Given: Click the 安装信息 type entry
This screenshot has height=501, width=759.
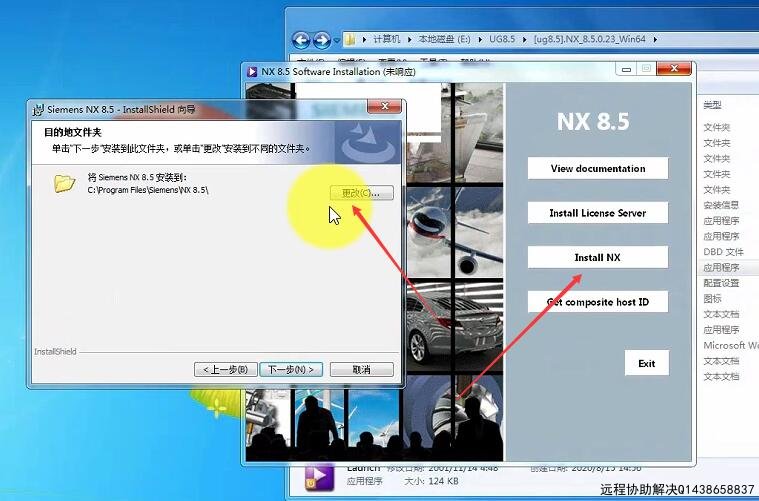Looking at the screenshot, I should (721, 205).
